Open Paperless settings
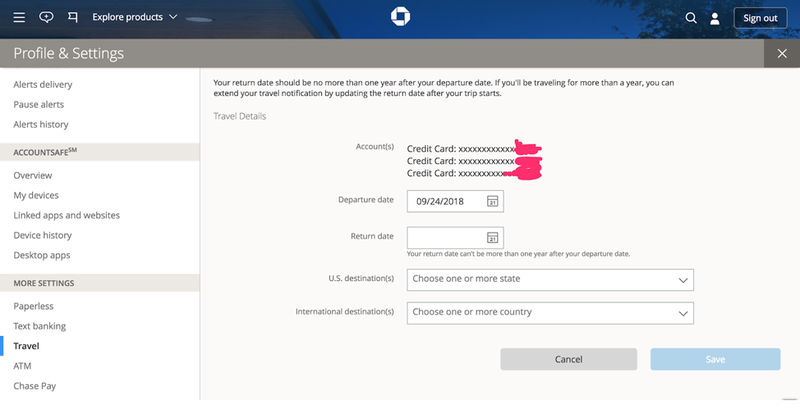 tap(33, 306)
